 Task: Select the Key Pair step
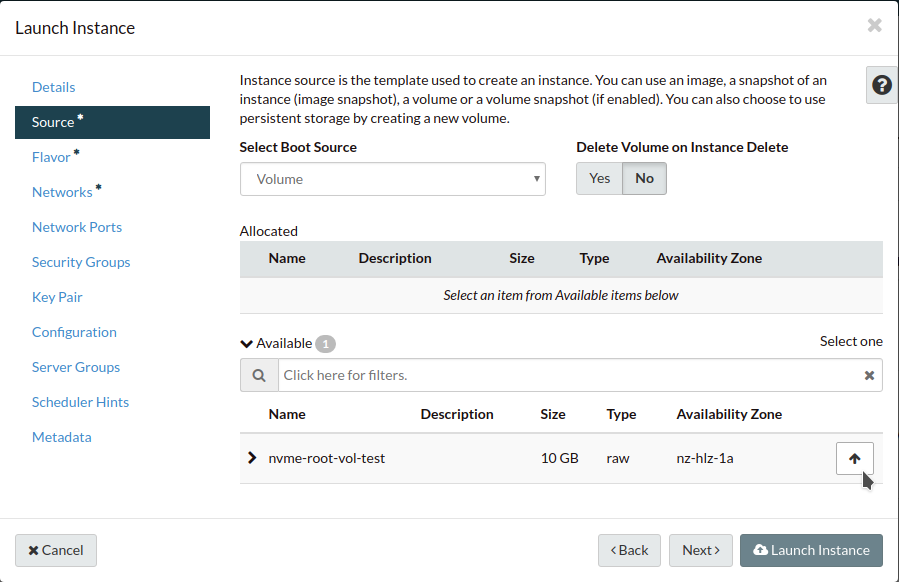pyautogui.click(x=57, y=297)
